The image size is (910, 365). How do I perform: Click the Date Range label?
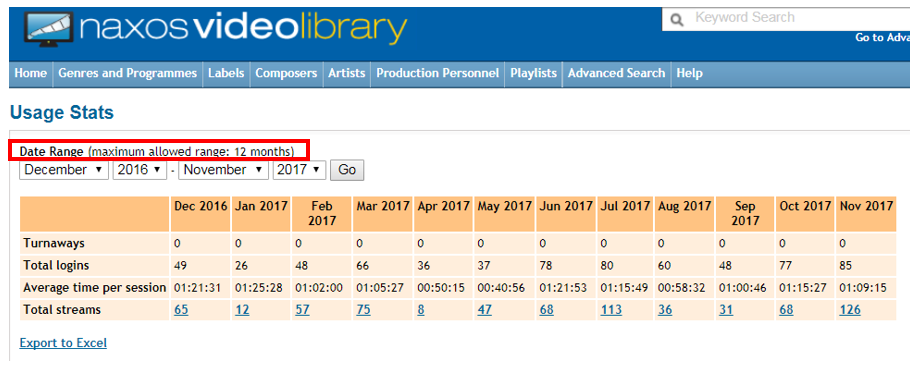52,152
